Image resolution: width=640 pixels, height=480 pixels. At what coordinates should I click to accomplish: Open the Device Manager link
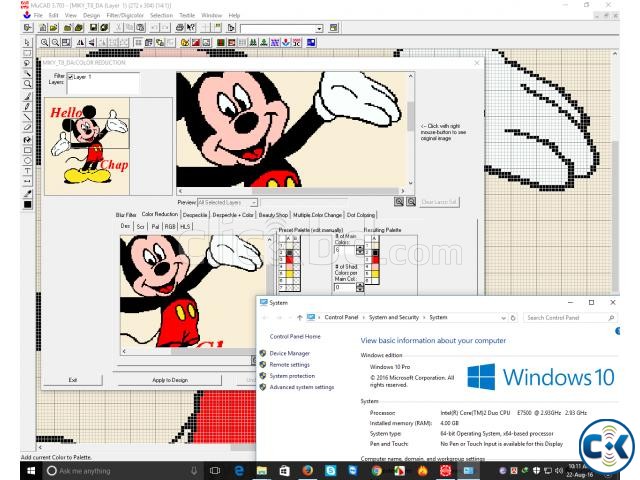click(289, 353)
